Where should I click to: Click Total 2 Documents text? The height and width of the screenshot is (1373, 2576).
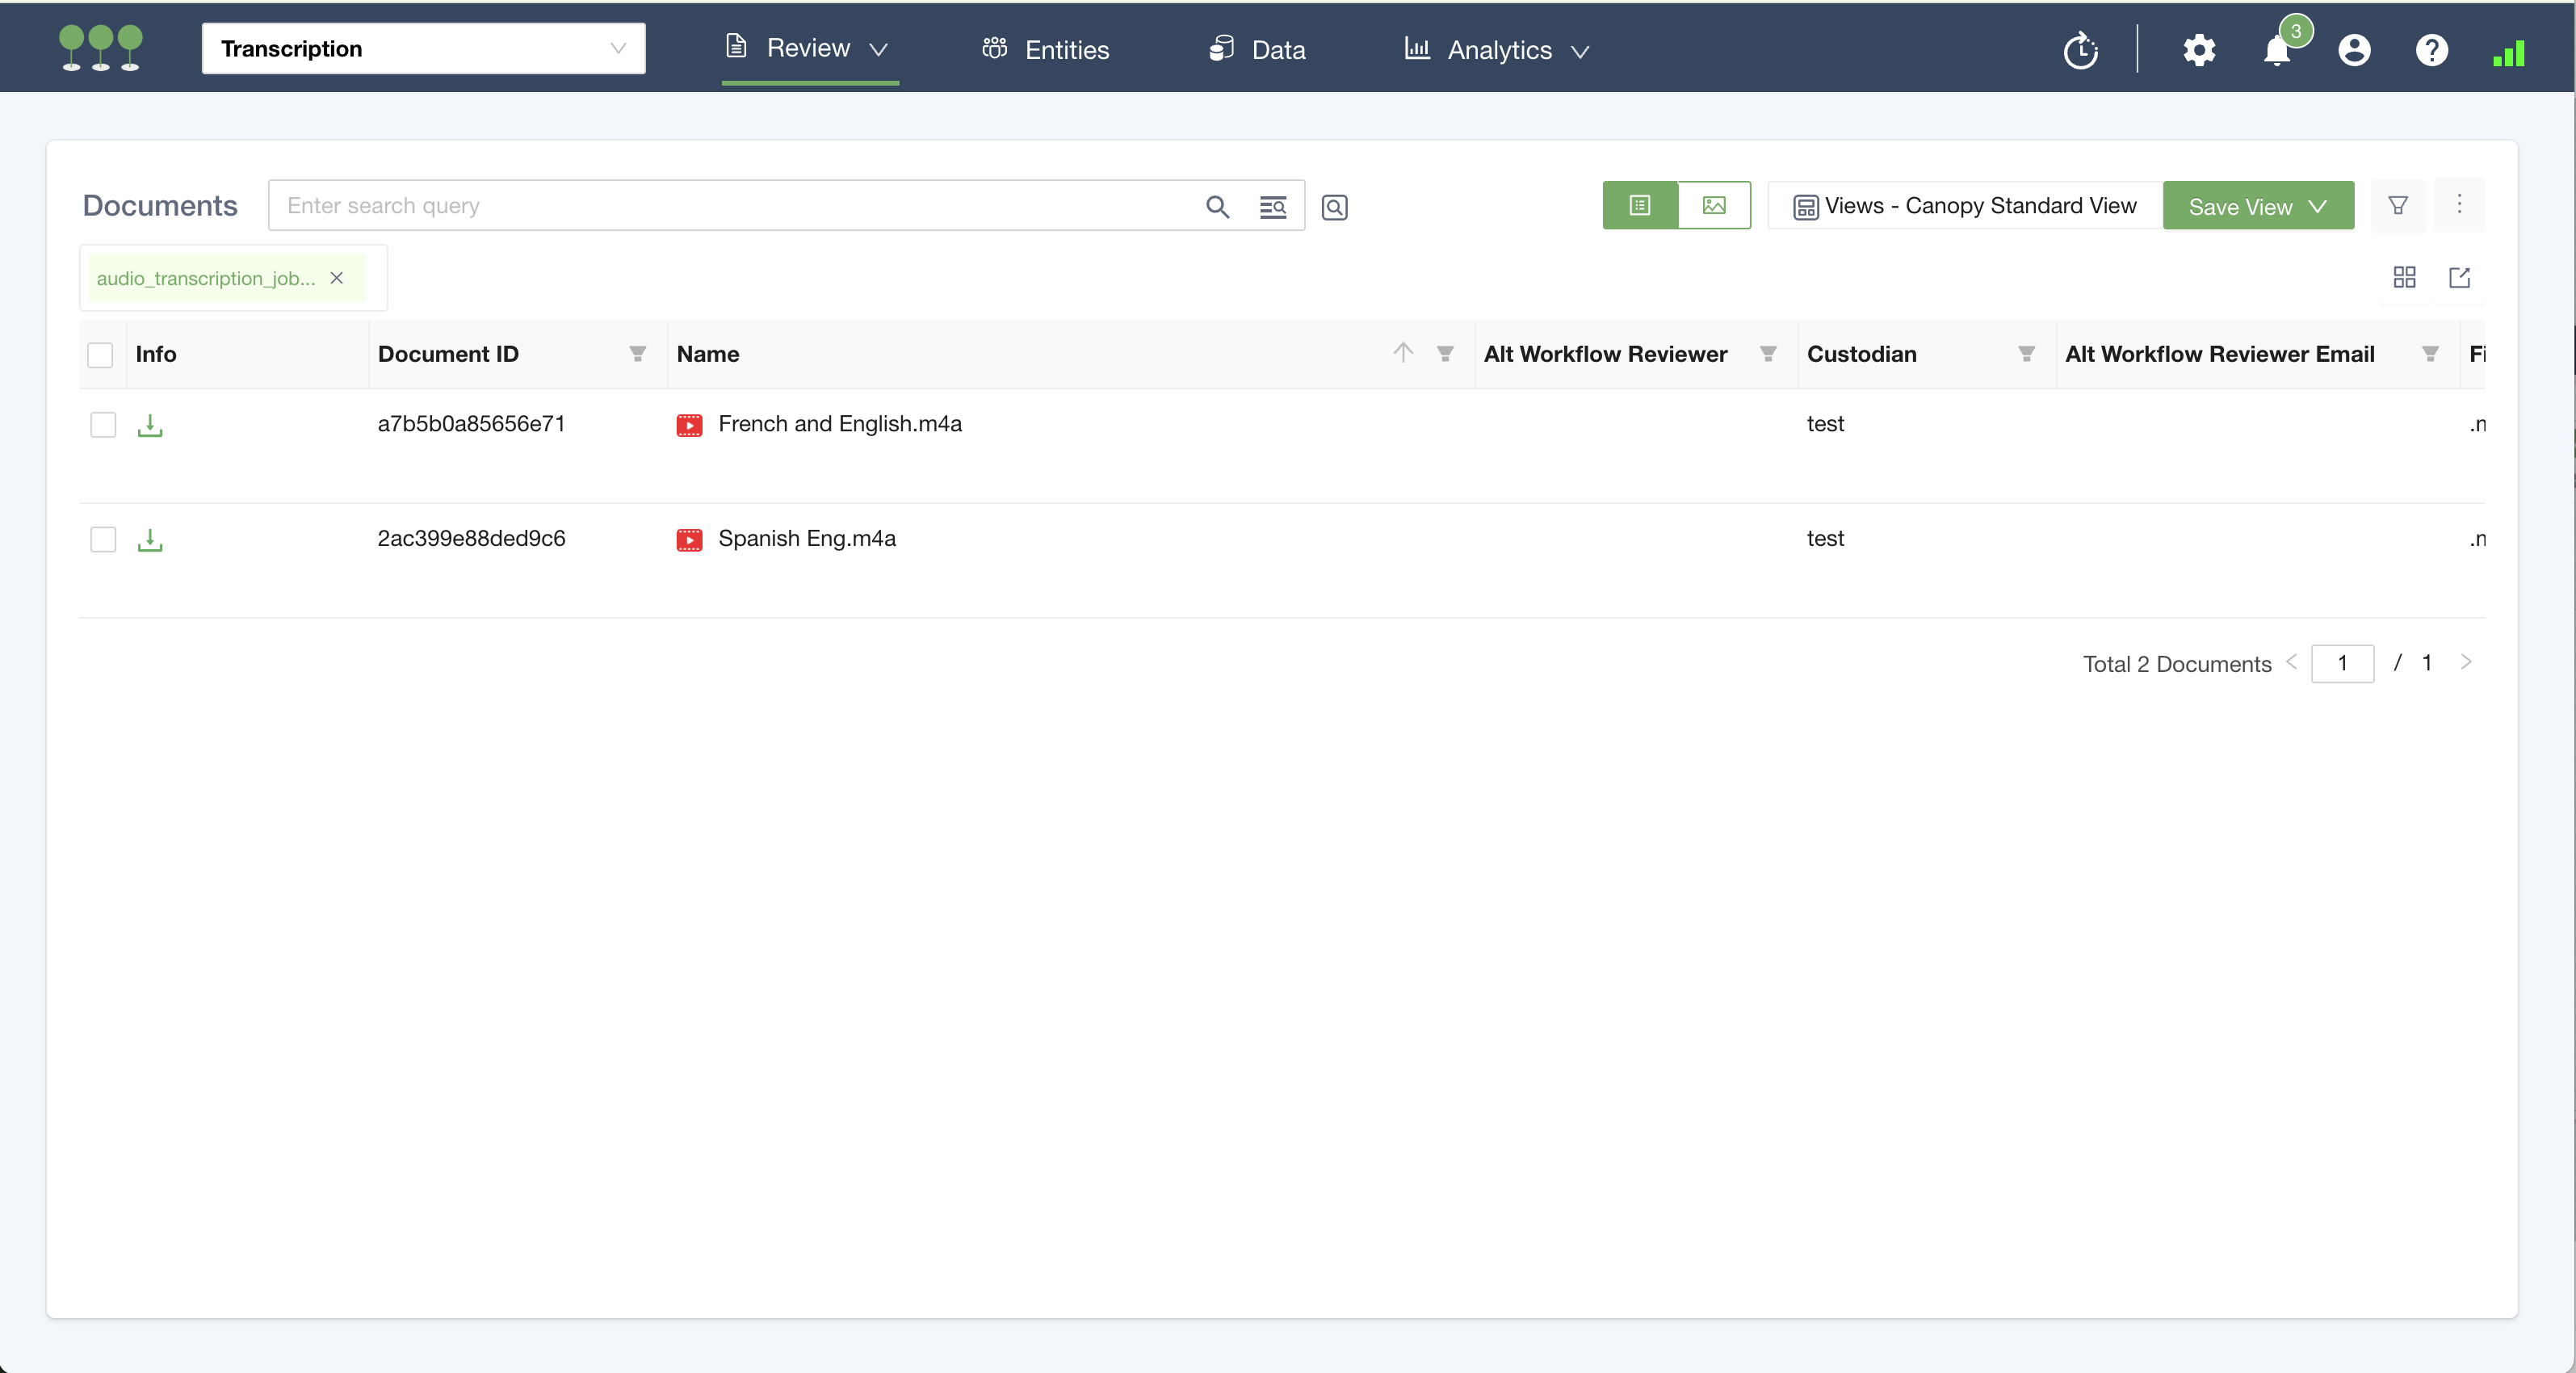click(2177, 664)
